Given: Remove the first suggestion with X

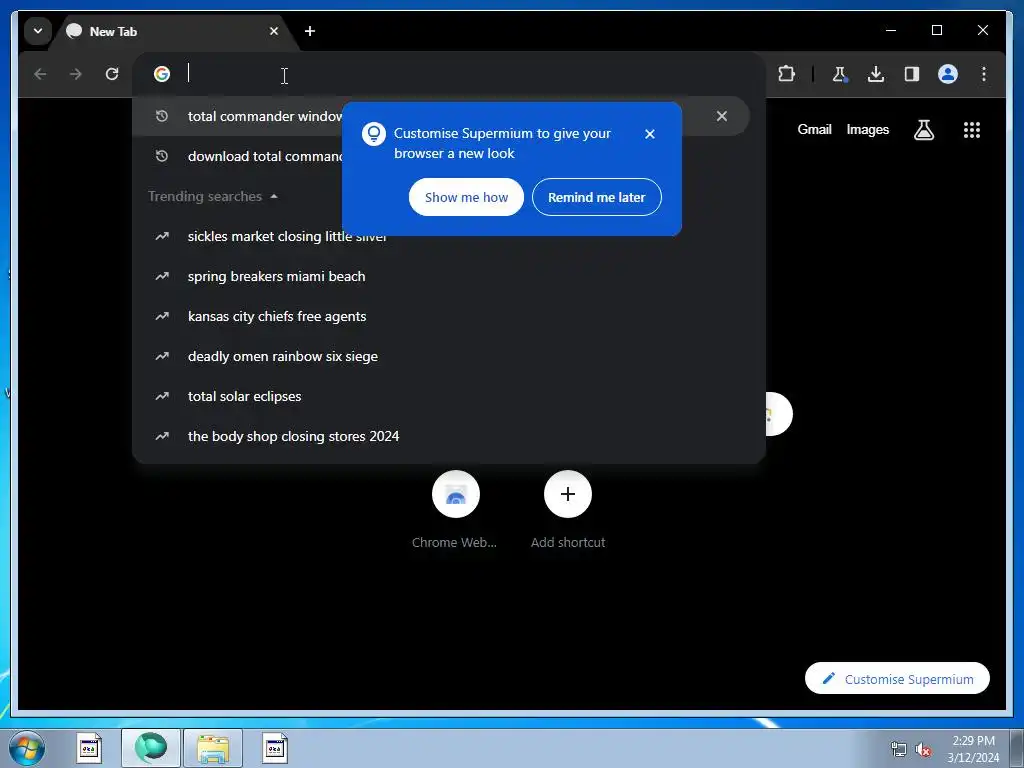Looking at the screenshot, I should pos(722,116).
